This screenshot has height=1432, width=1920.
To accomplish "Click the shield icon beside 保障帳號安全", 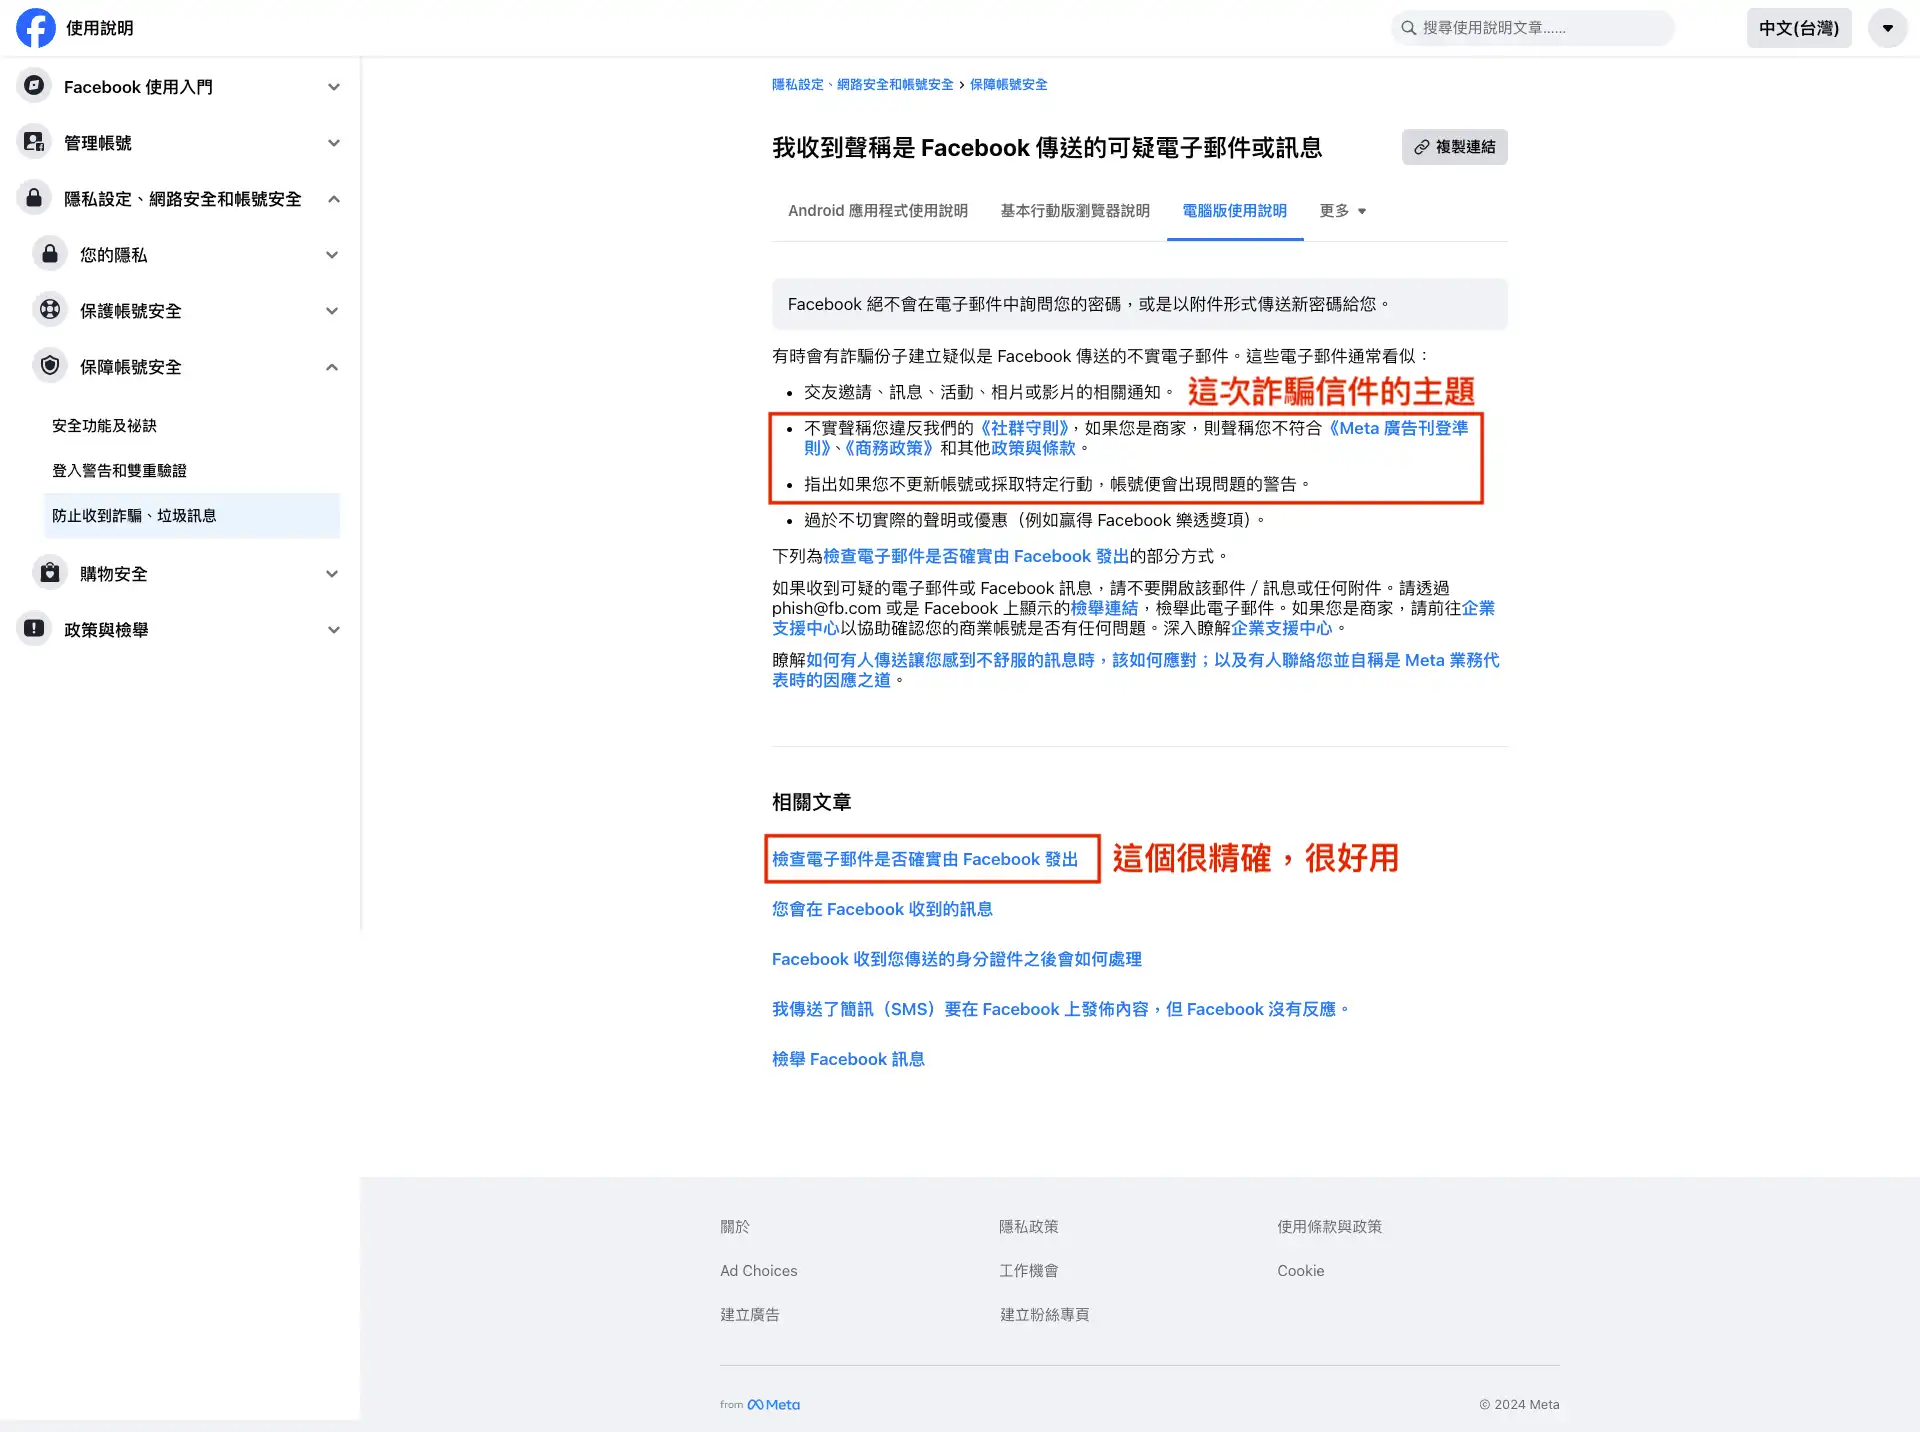I will coord(50,366).
